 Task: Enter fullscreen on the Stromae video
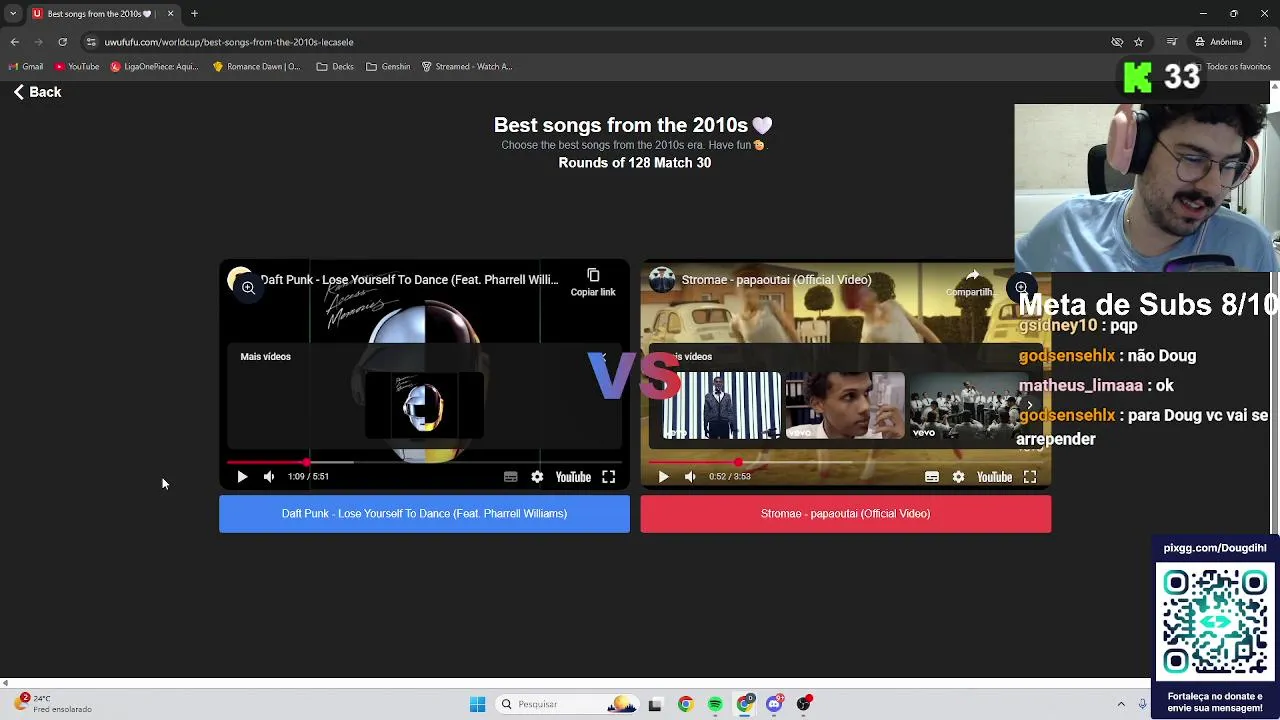click(1029, 477)
